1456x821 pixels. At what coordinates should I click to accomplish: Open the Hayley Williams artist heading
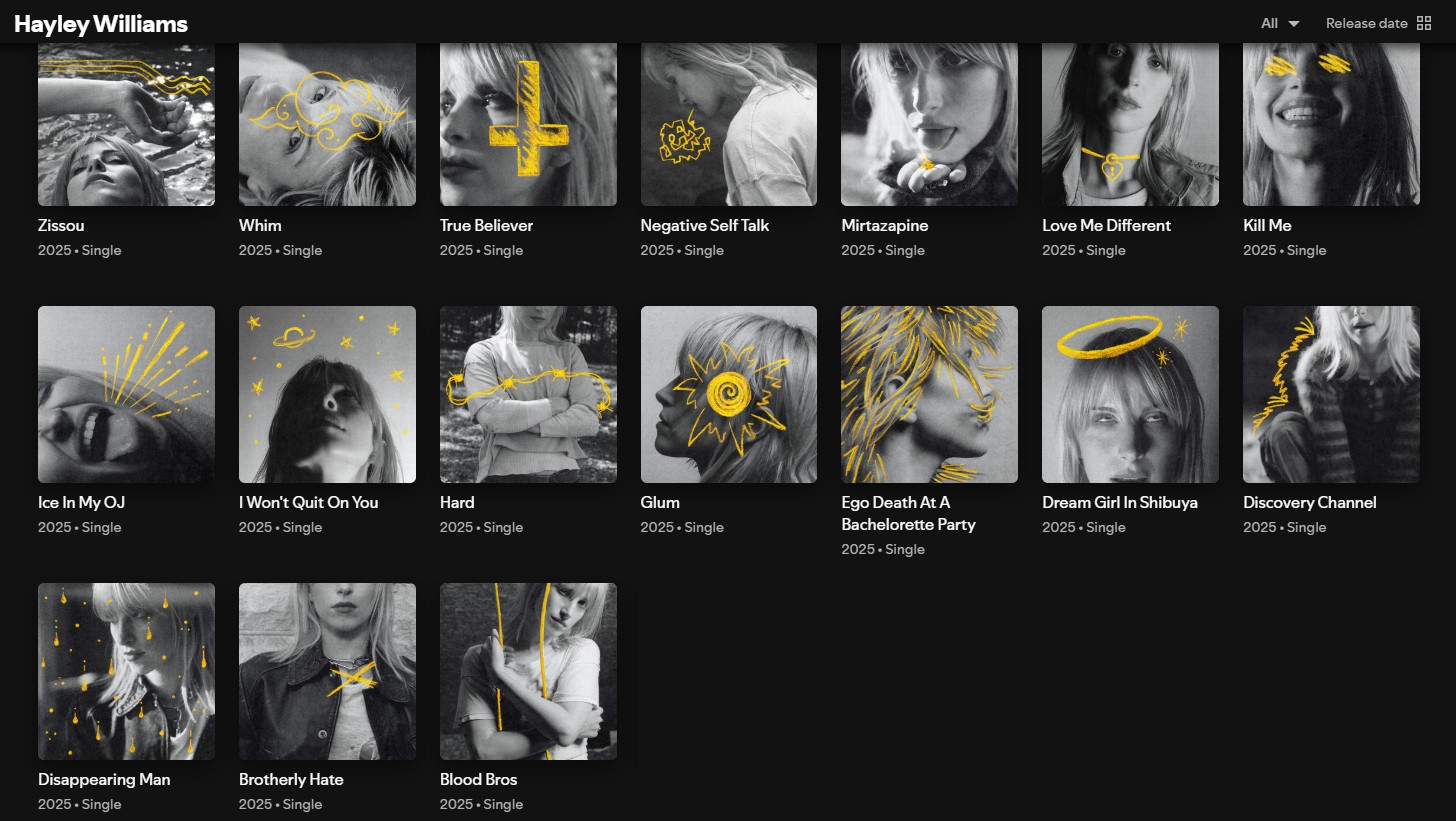click(x=101, y=24)
